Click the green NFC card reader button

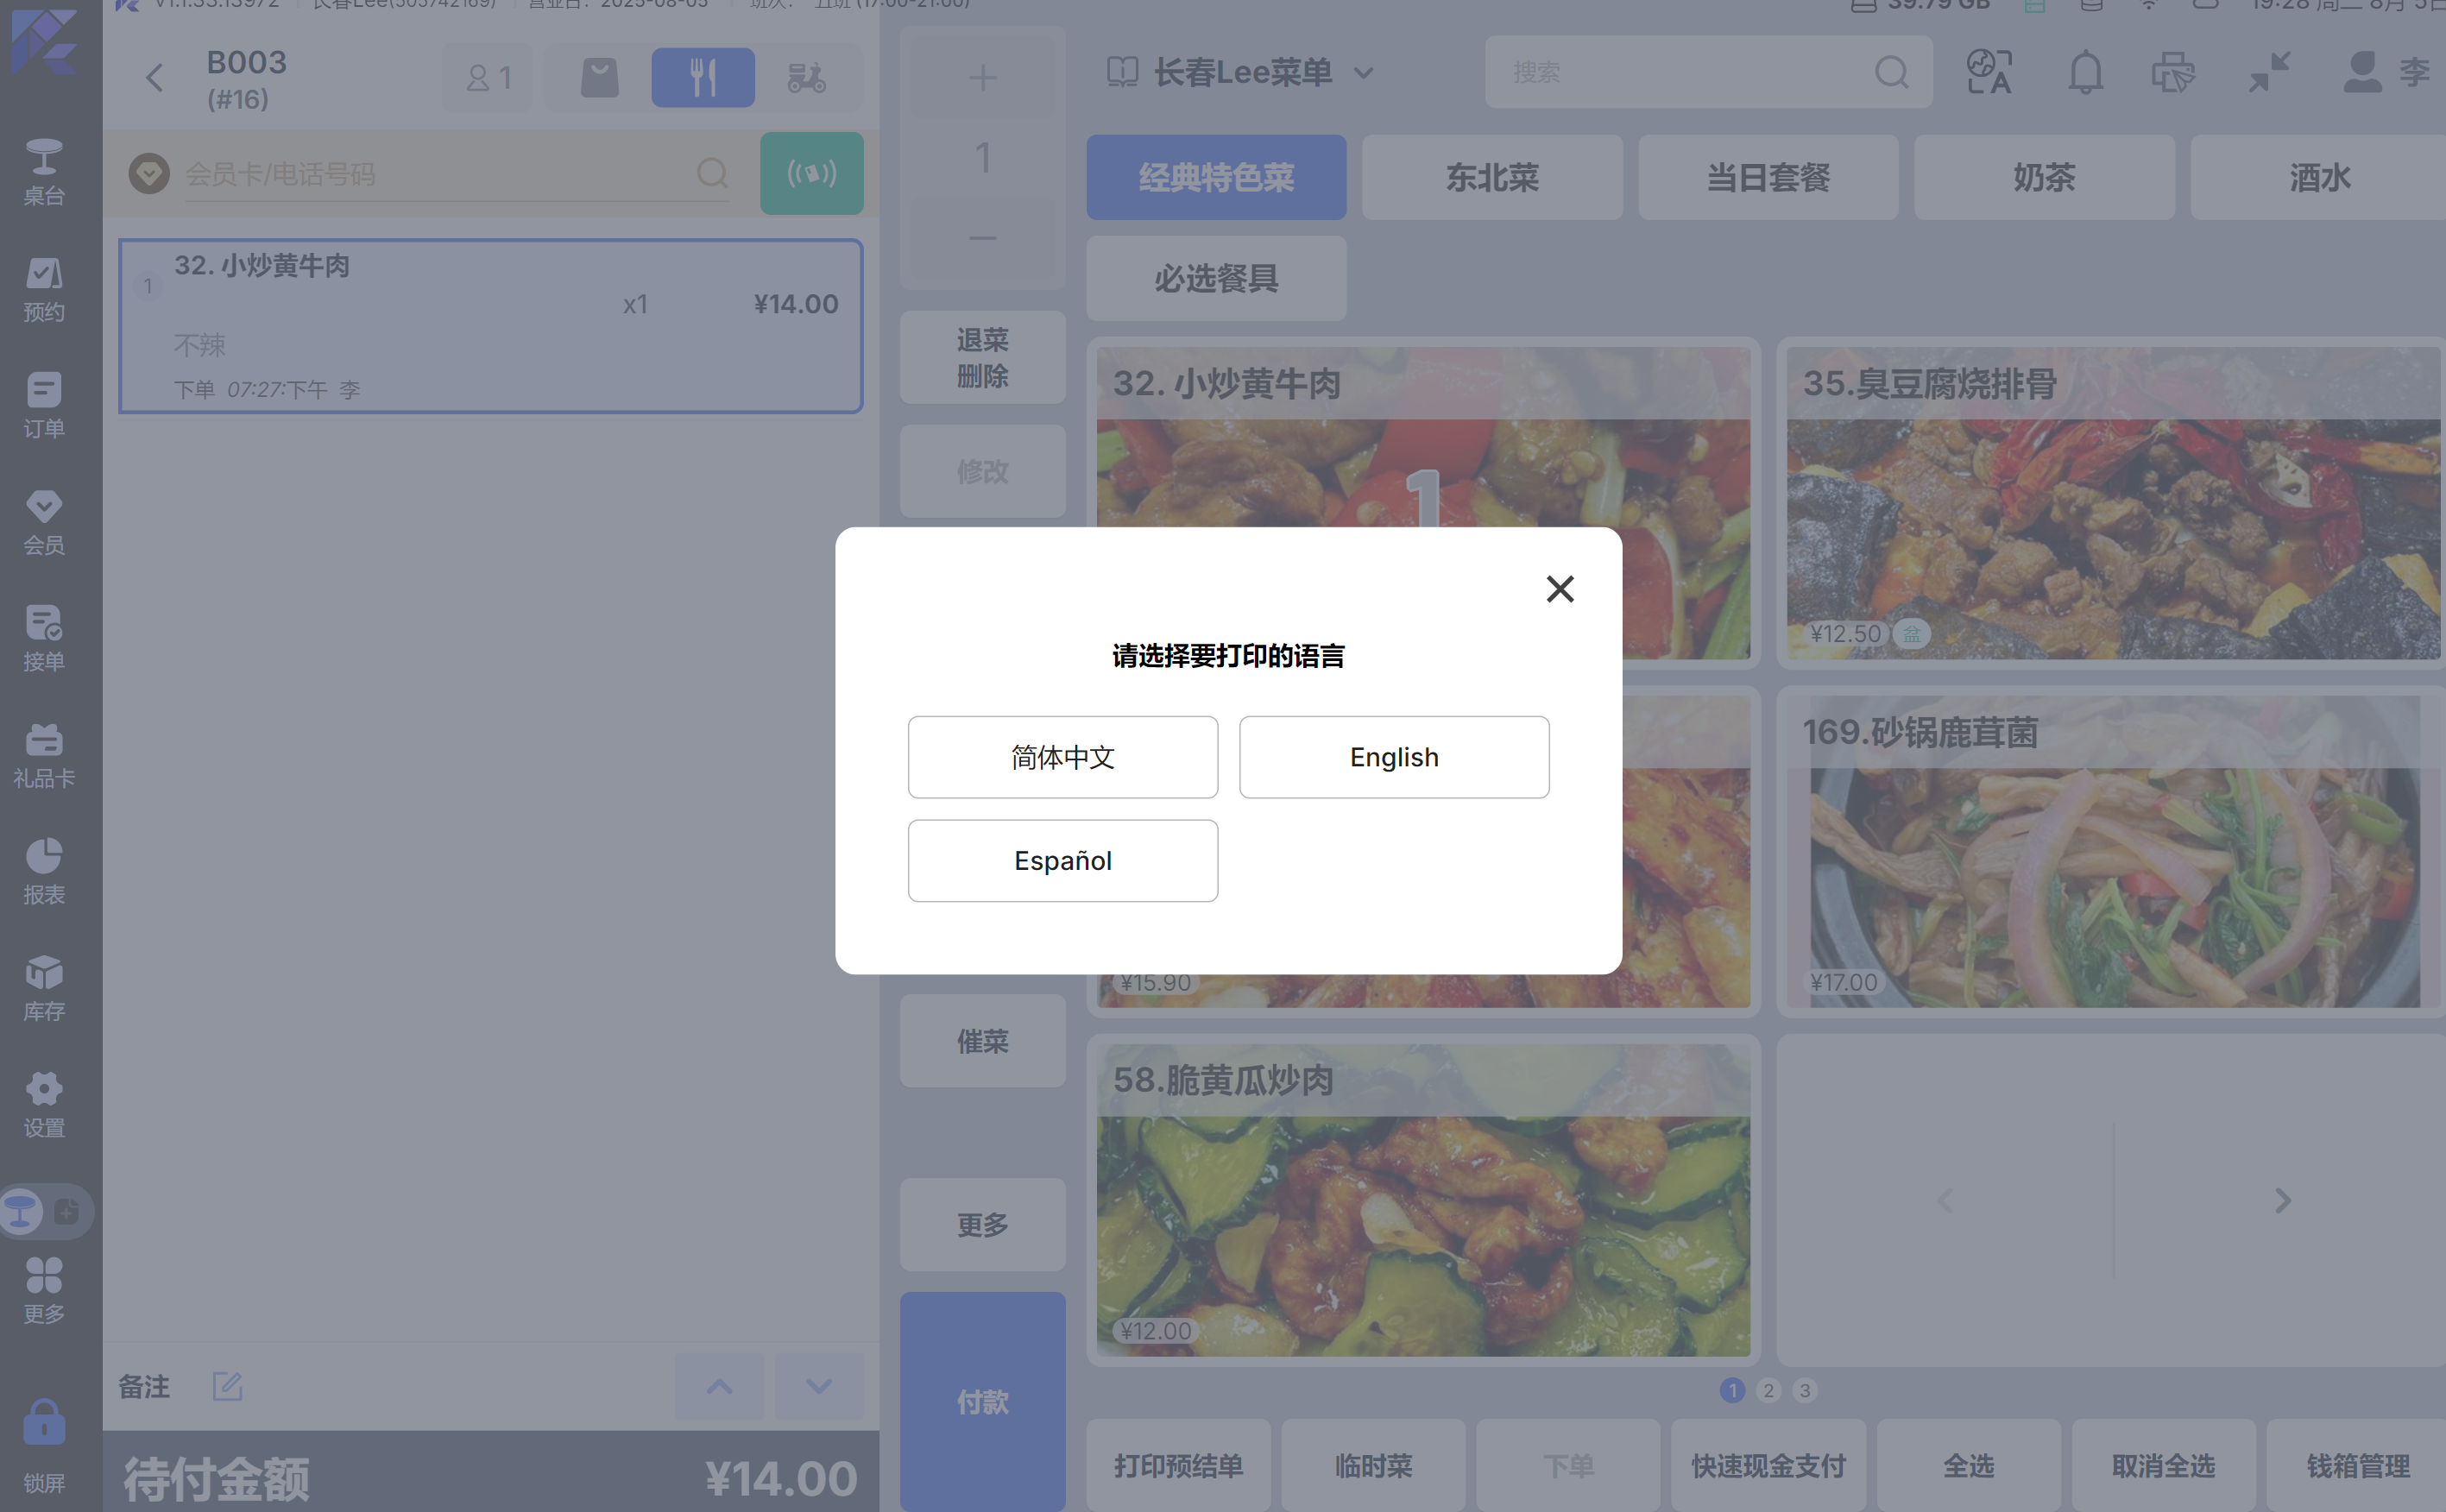[811, 174]
